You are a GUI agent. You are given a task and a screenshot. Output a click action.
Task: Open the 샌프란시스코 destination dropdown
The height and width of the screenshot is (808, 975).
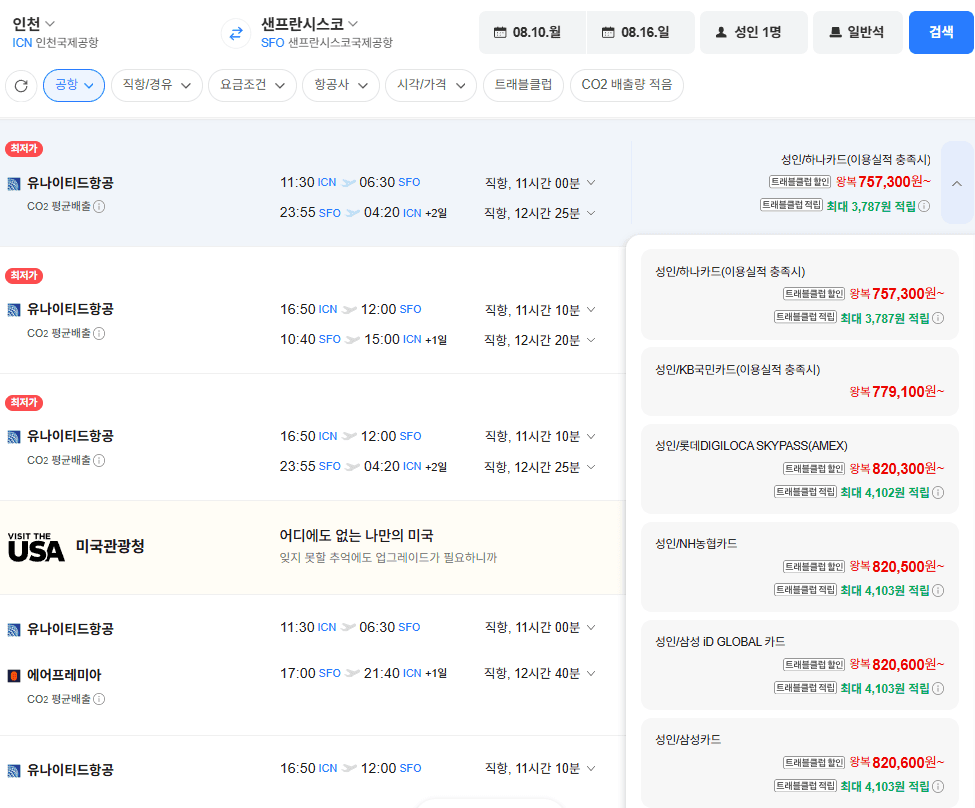[x=309, y=24]
